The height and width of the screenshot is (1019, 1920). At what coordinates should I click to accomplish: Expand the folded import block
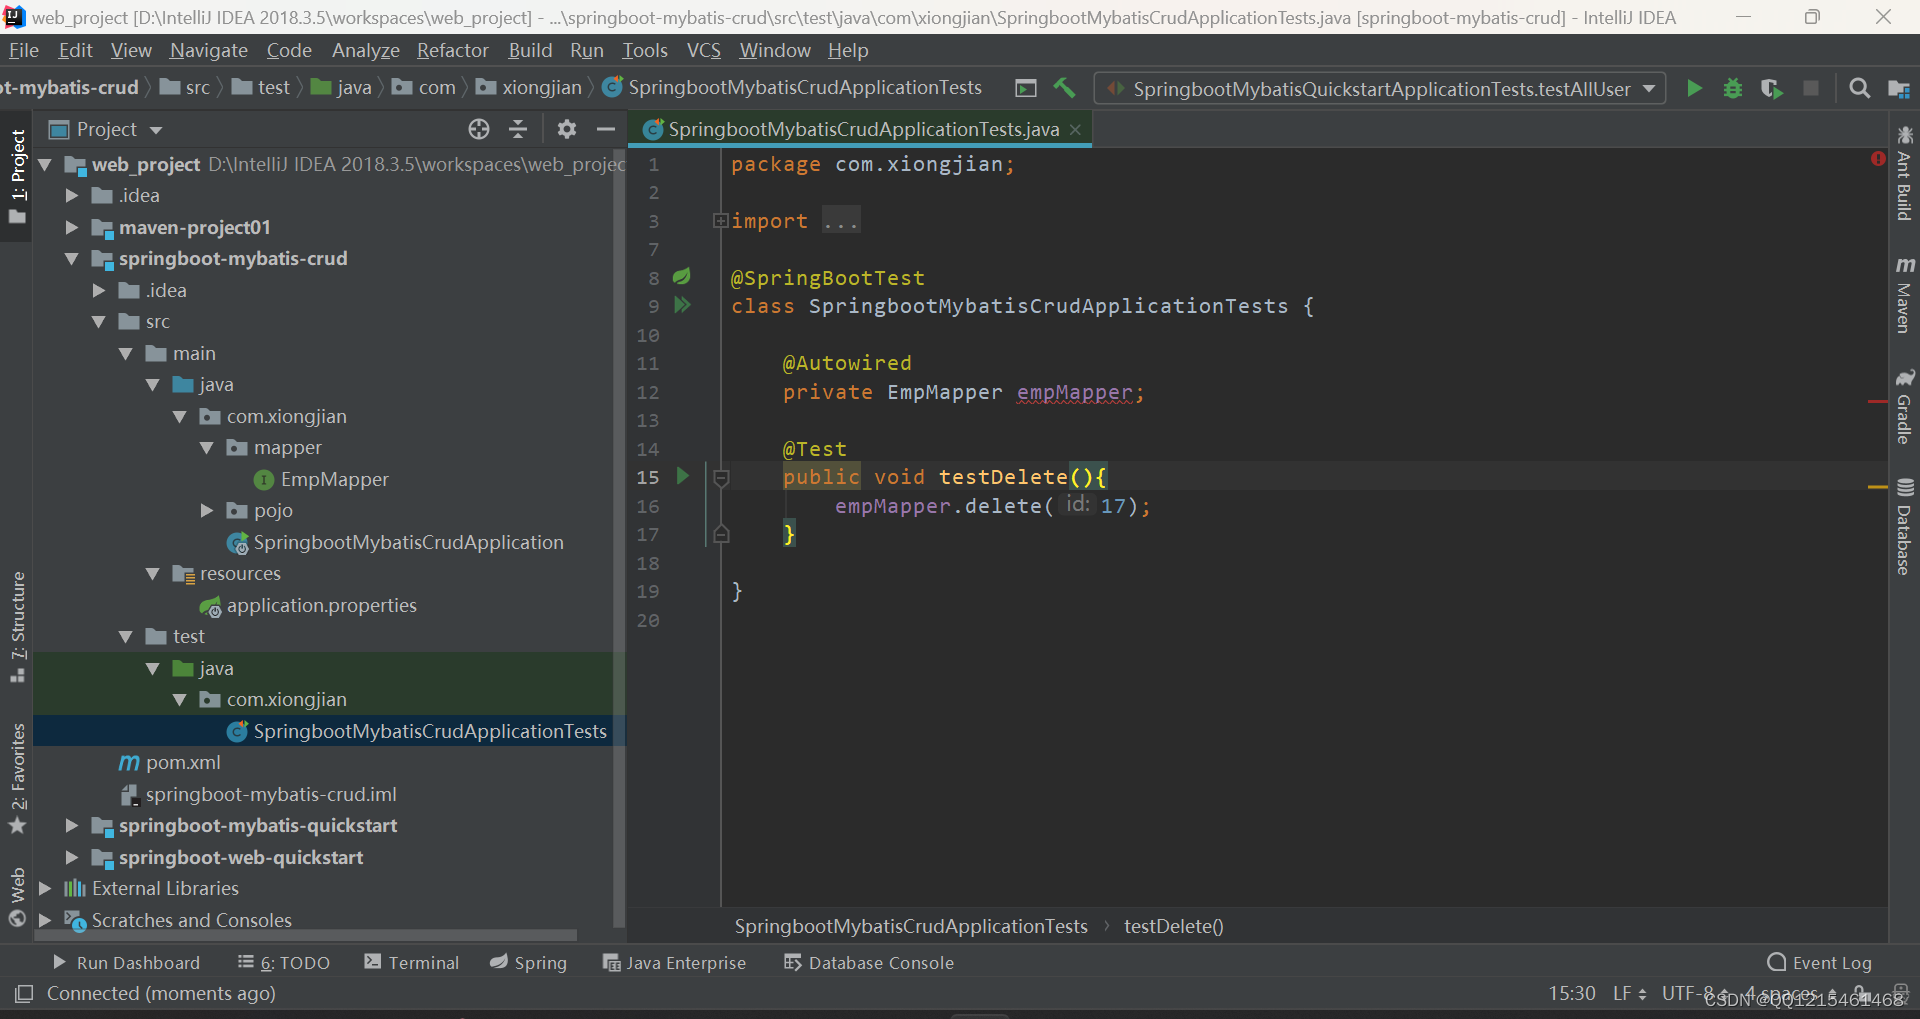(x=720, y=220)
